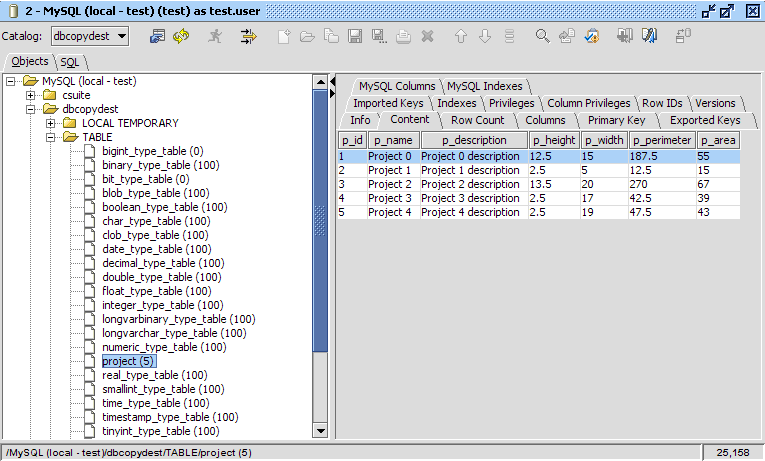
Task: Click the session properties icon in toolbar
Action: [x=157, y=36]
